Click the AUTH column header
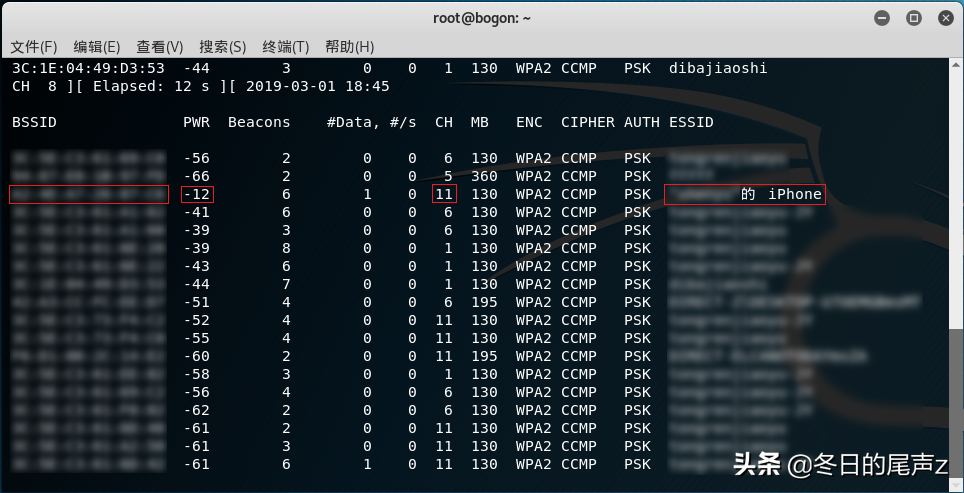The width and height of the screenshot is (964, 493). coord(642,122)
